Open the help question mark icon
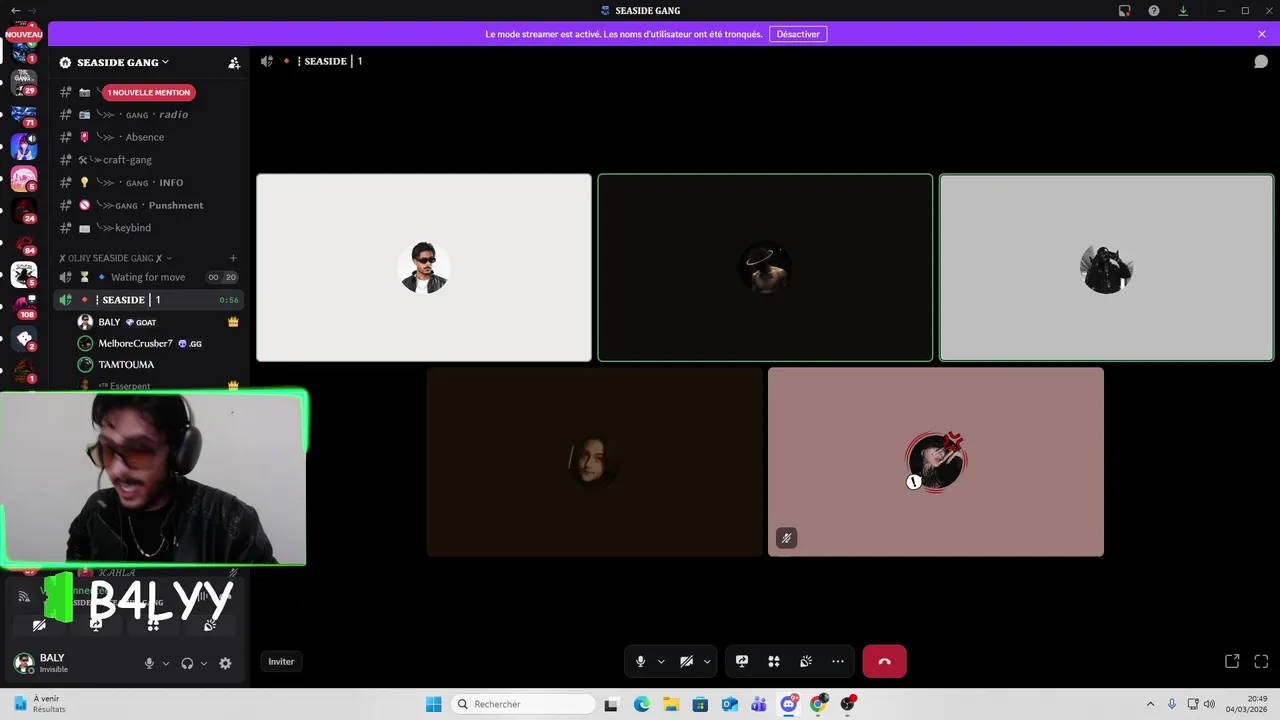 1154,10
